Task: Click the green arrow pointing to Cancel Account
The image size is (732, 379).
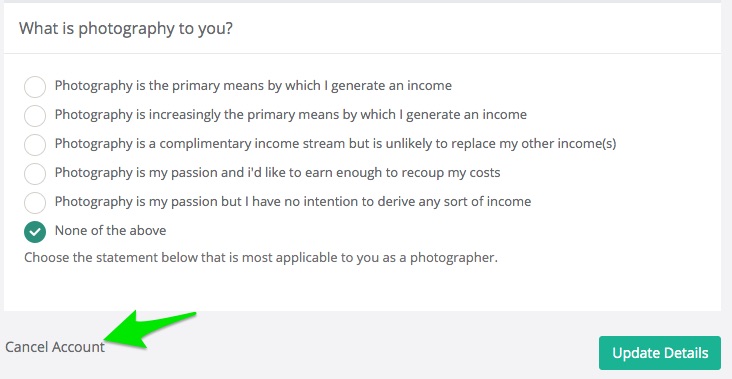Action: pos(150,330)
